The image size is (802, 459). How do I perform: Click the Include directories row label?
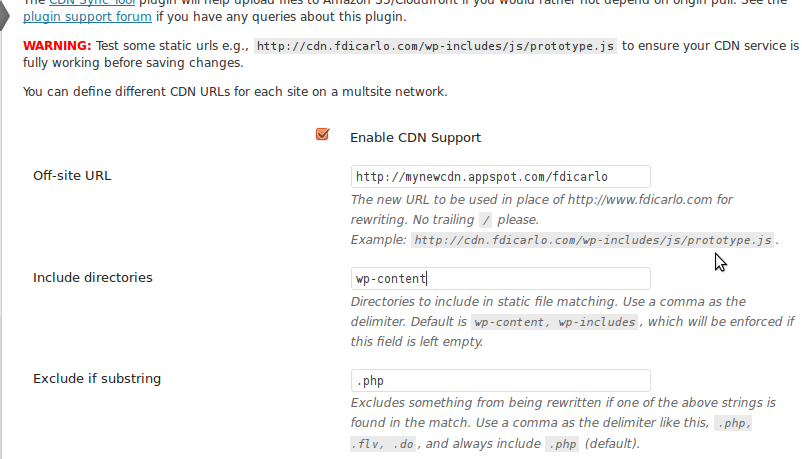(93, 277)
